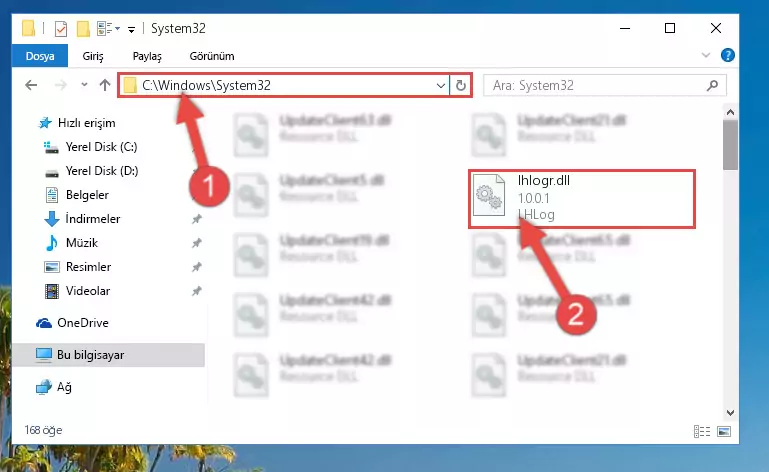769x472 pixels.
Task: Click the pin icon next to Videolar
Action: coord(197,291)
